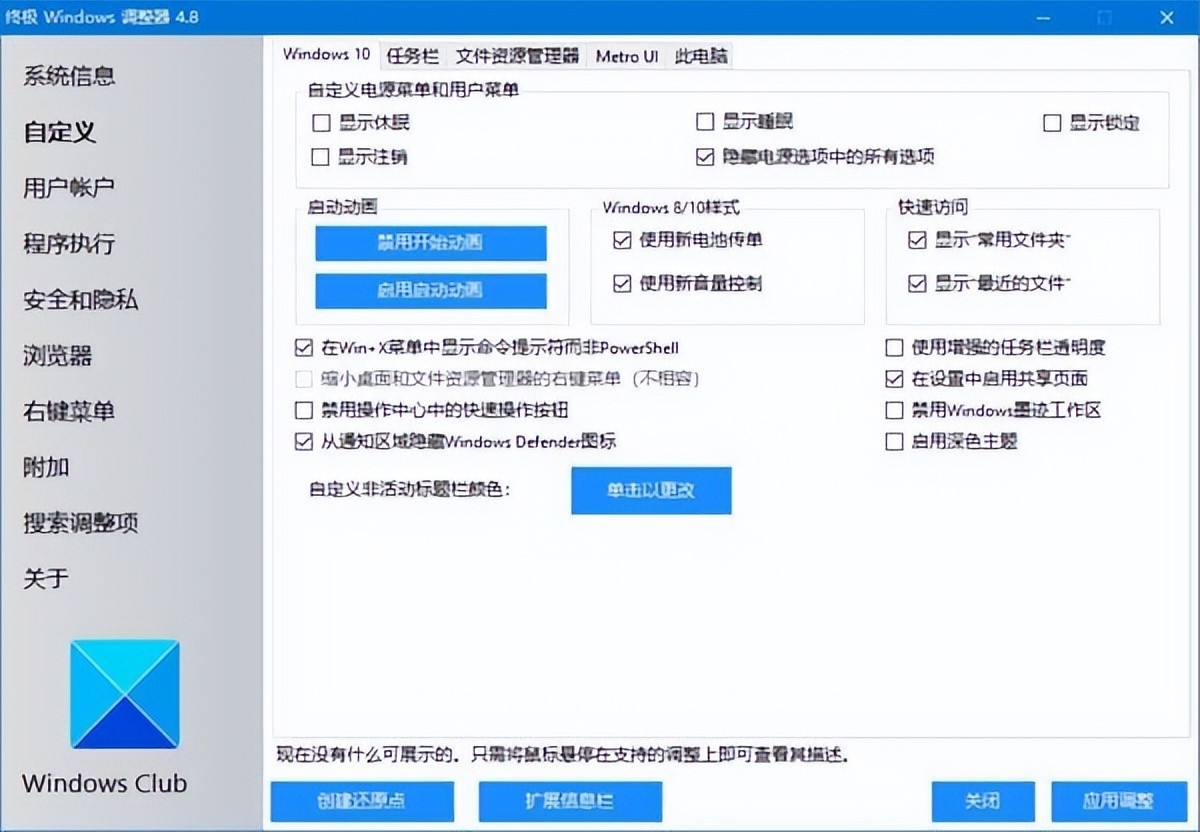Check 禁用操作中心中的快捷操作按钮

pos(304,410)
